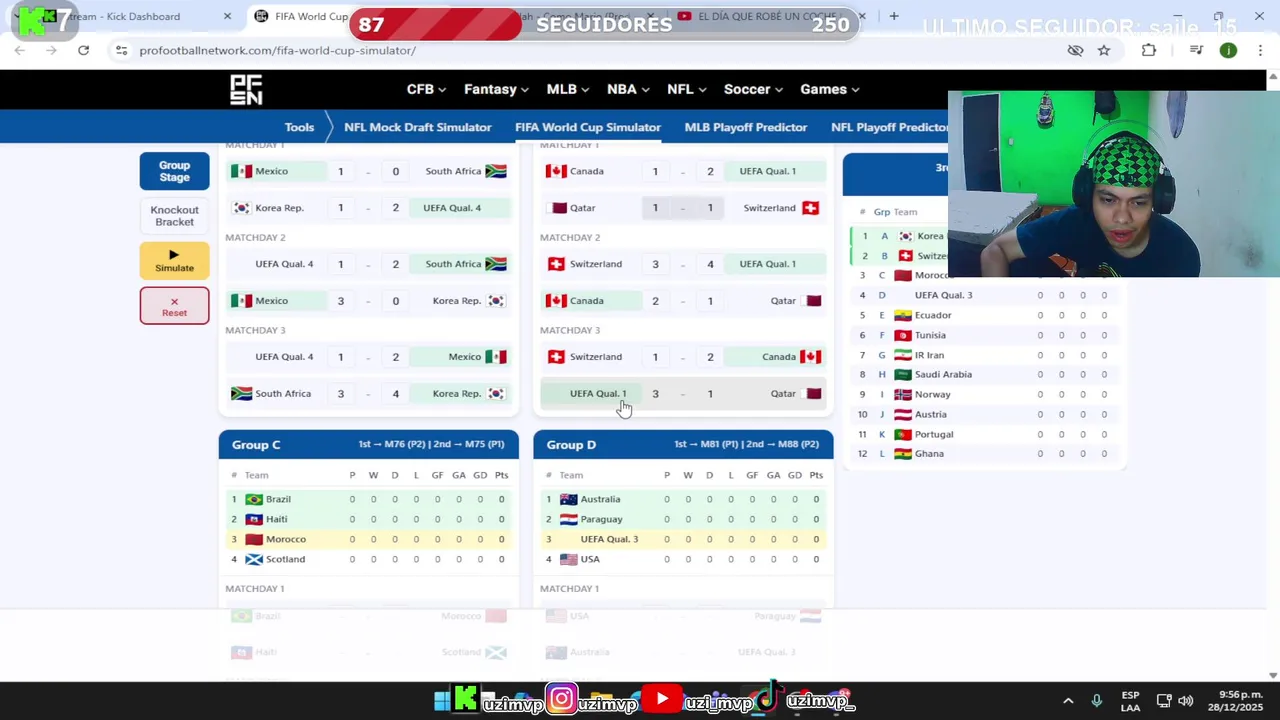Edit Qatar's score versus UEFA Qual. 1 matchday 3
The height and width of the screenshot is (720, 1280).
coord(710,394)
